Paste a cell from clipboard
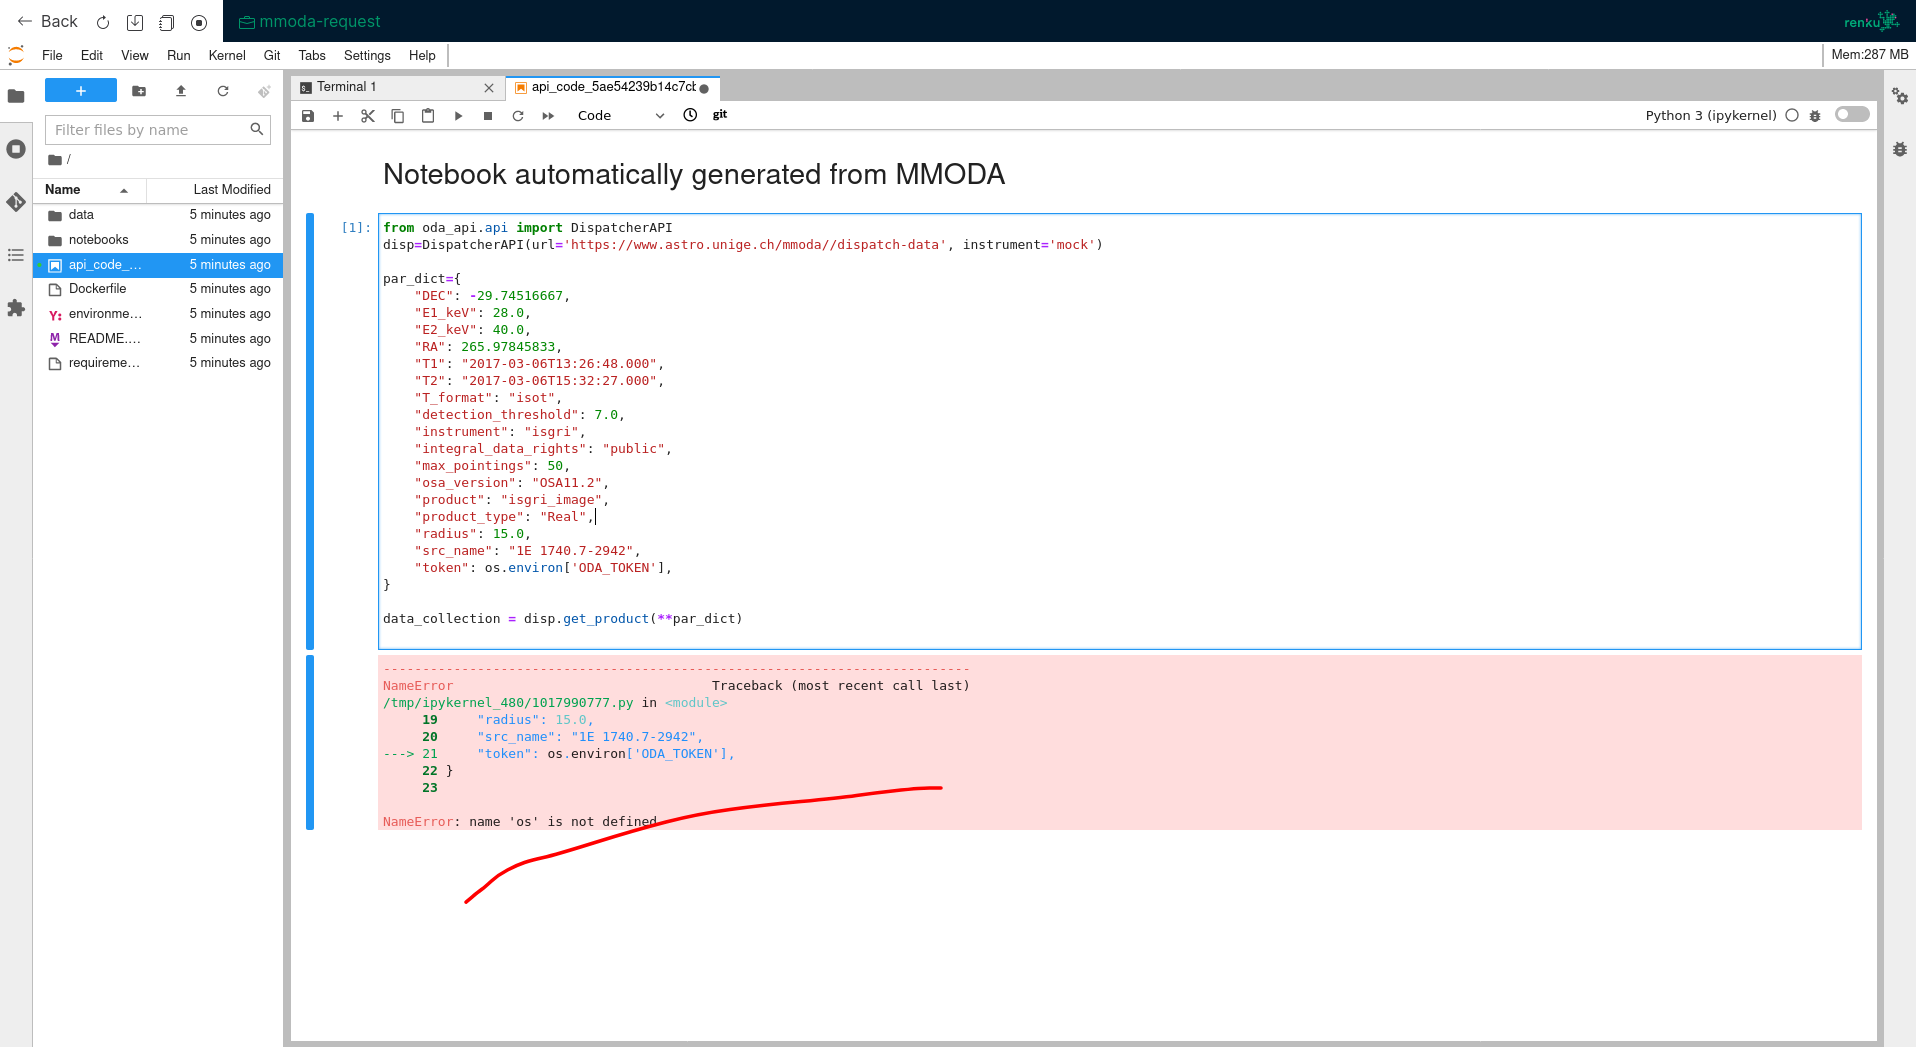The image size is (1916, 1047). tap(428, 115)
